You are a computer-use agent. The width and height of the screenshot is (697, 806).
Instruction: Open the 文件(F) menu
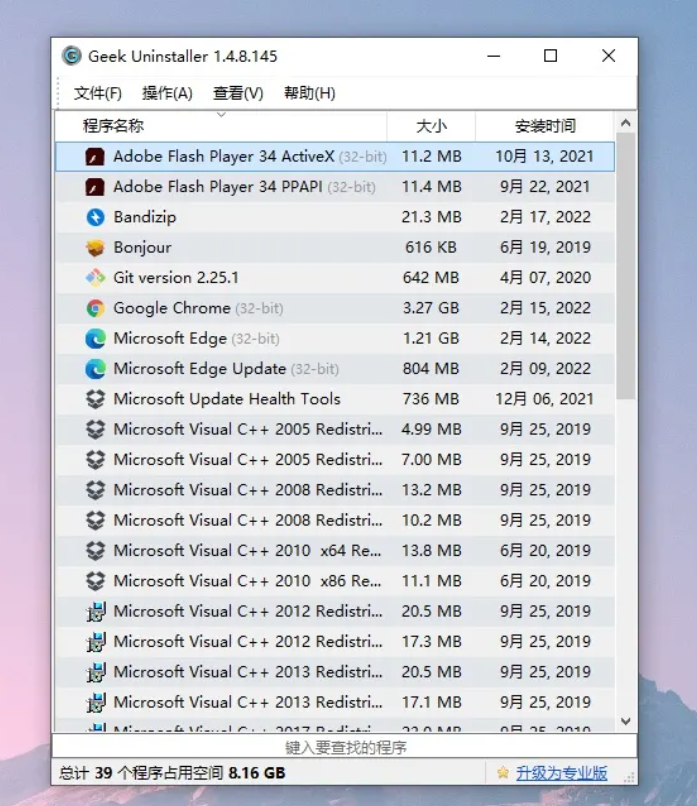tap(98, 93)
